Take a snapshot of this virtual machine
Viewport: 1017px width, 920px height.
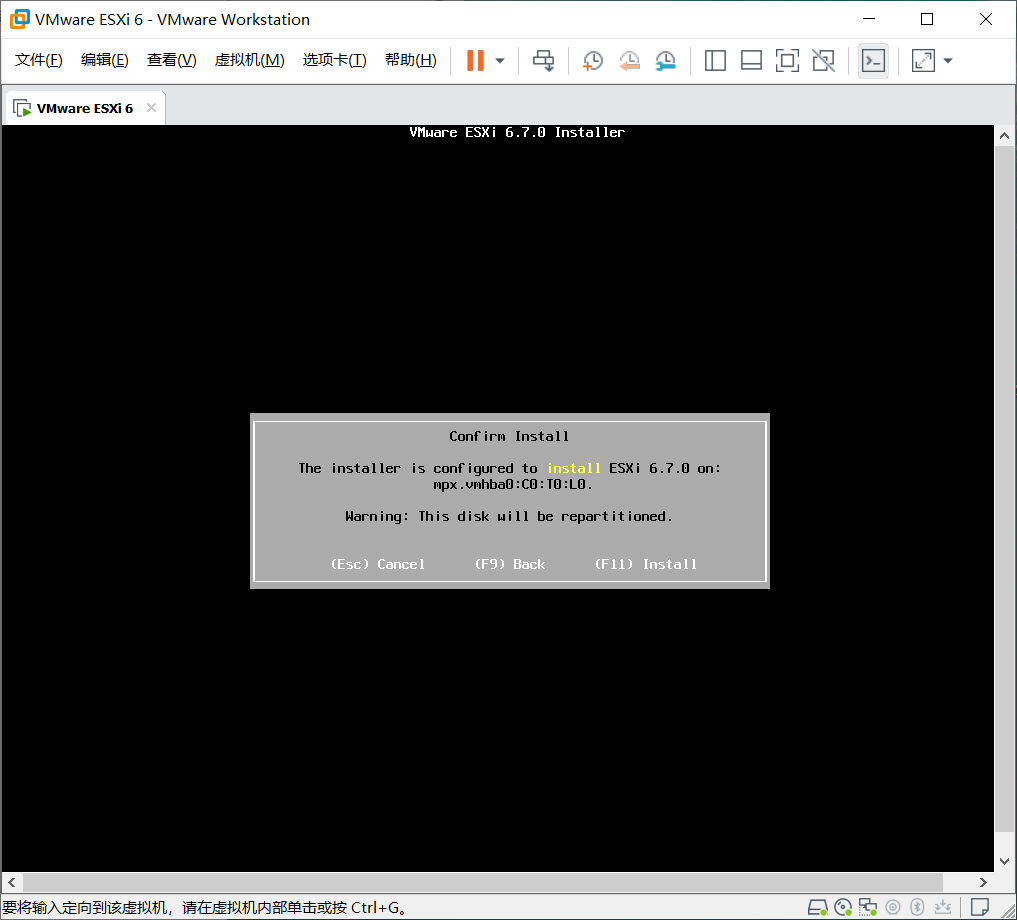click(593, 61)
